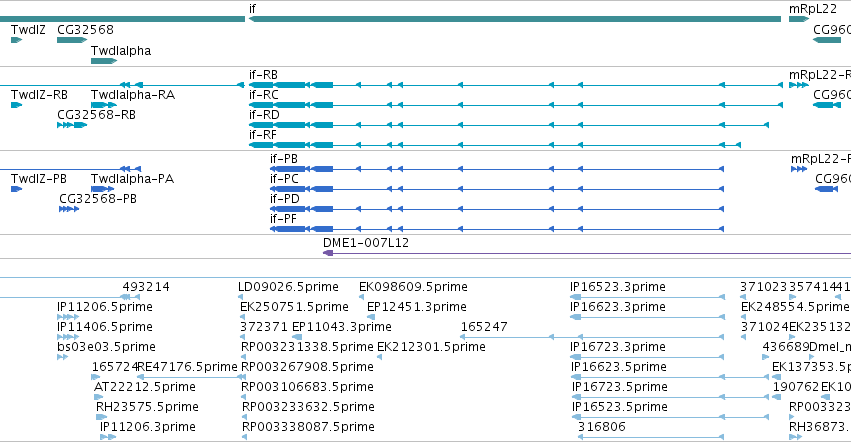Viewport: 851px width, 442px height.
Task: Select the TwdlZ gene arrow
Action: [x=16, y=40]
